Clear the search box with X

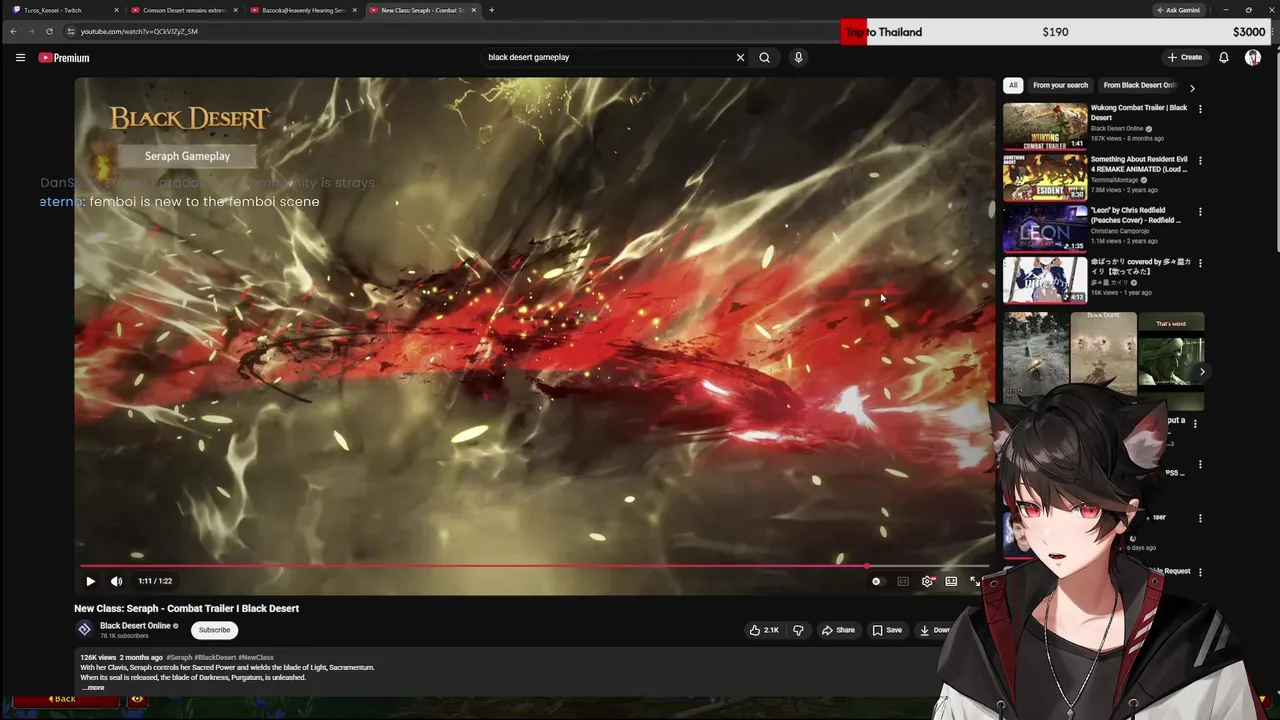click(x=740, y=57)
